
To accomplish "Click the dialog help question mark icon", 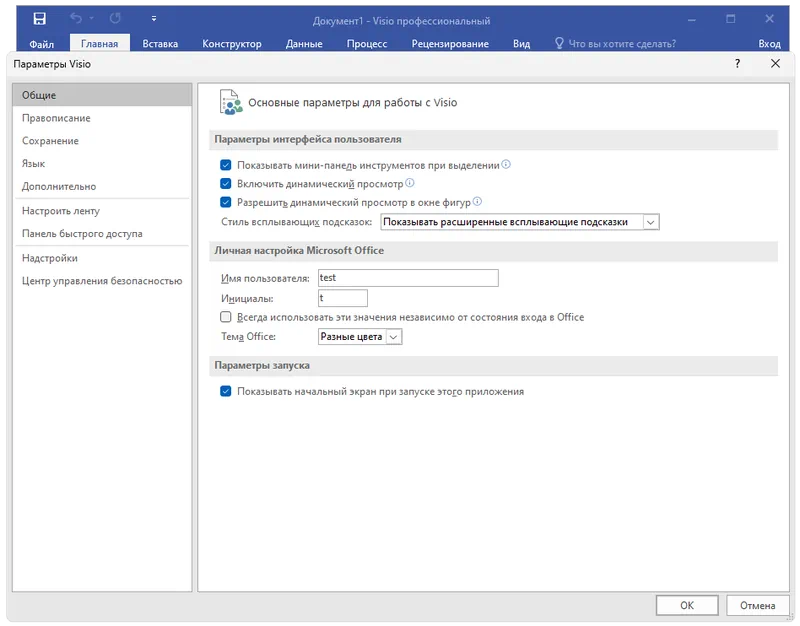I will click(x=738, y=64).
